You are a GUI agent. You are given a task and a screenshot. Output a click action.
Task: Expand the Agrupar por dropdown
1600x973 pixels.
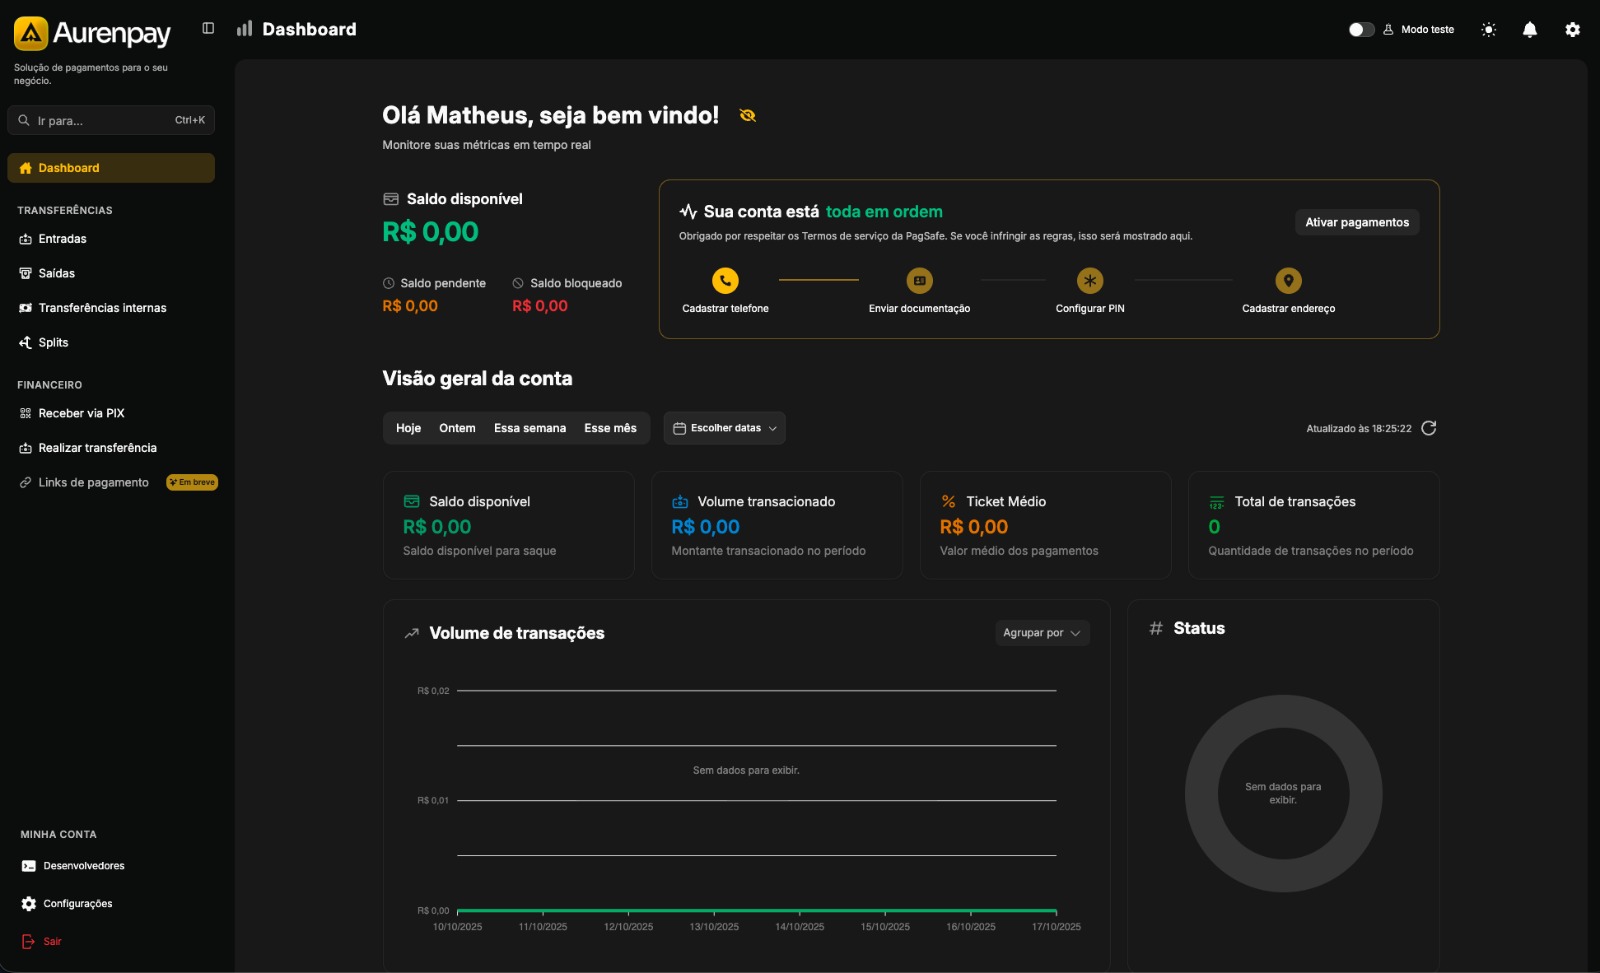pos(1041,633)
